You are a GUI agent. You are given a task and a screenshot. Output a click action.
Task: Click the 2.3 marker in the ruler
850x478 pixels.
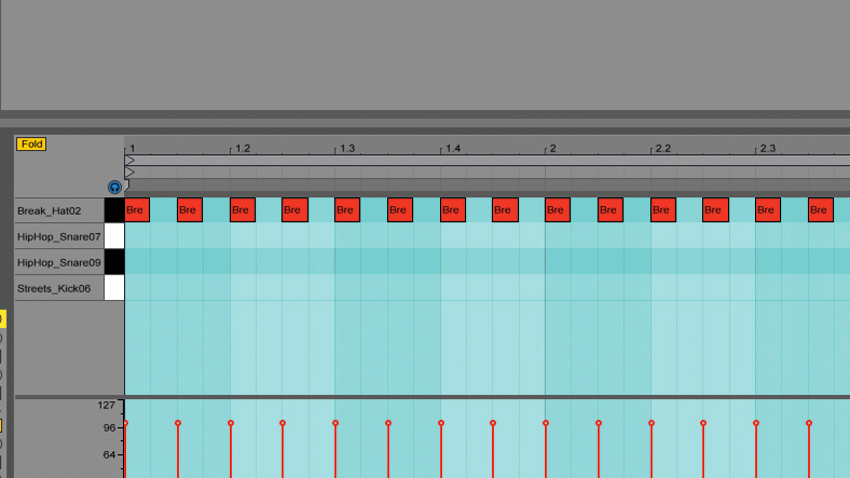pyautogui.click(x=768, y=148)
